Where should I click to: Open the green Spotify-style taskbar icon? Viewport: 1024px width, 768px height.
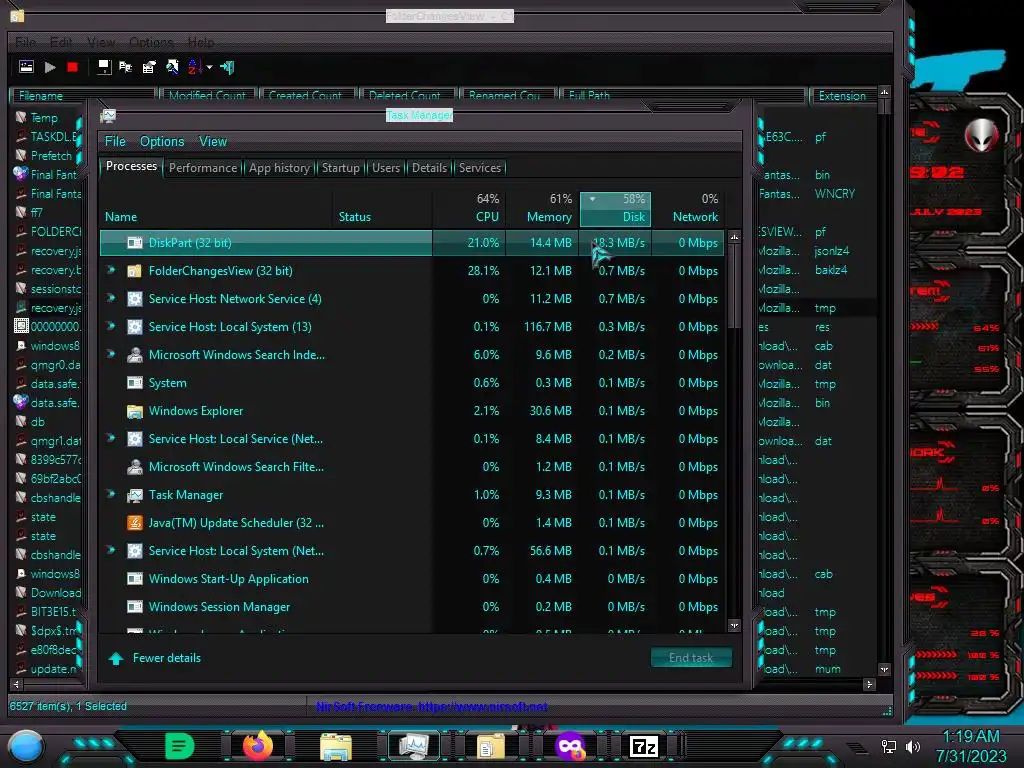tap(179, 746)
